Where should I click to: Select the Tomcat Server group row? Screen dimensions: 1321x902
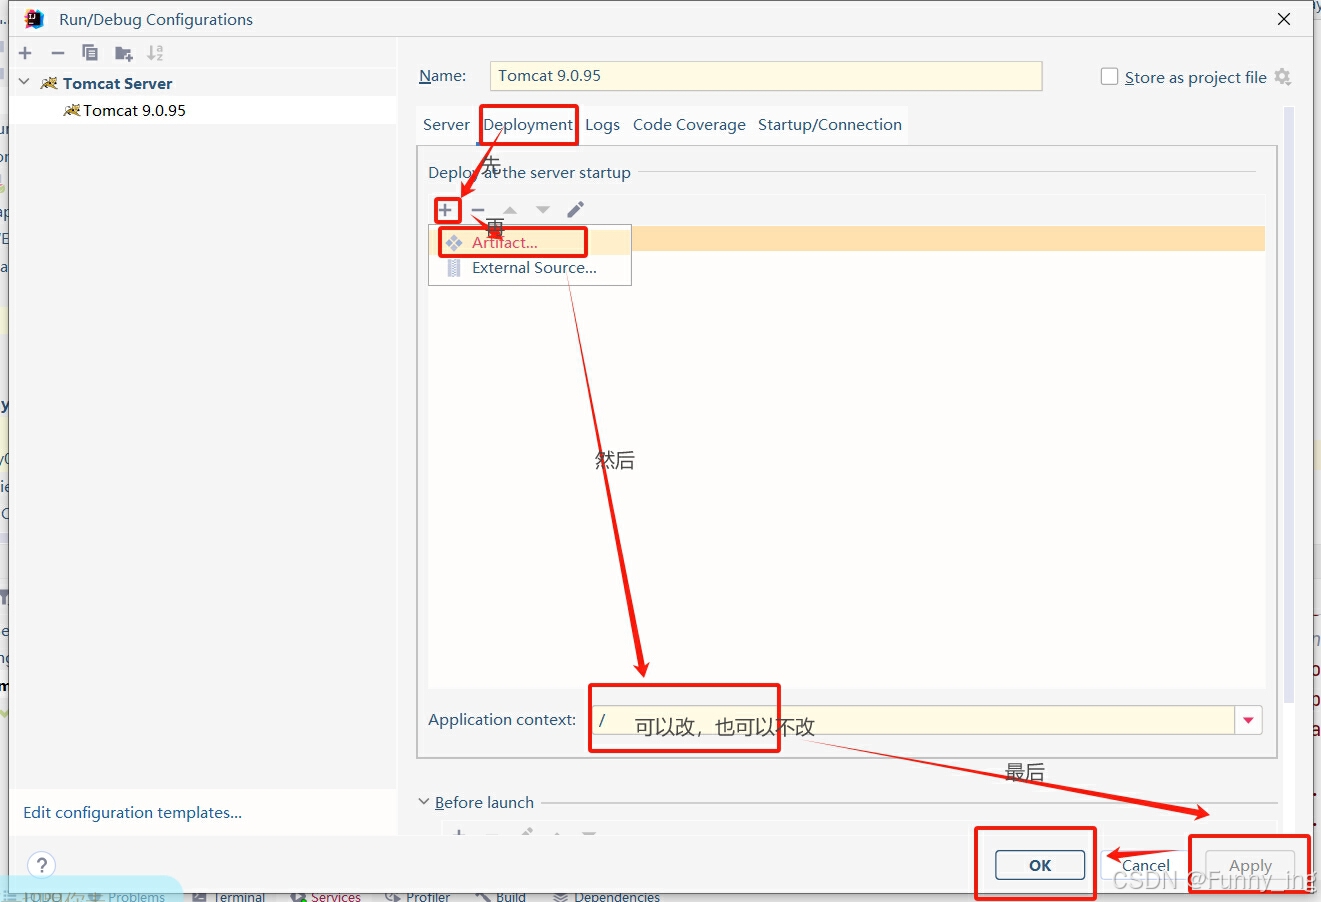[x=204, y=83]
